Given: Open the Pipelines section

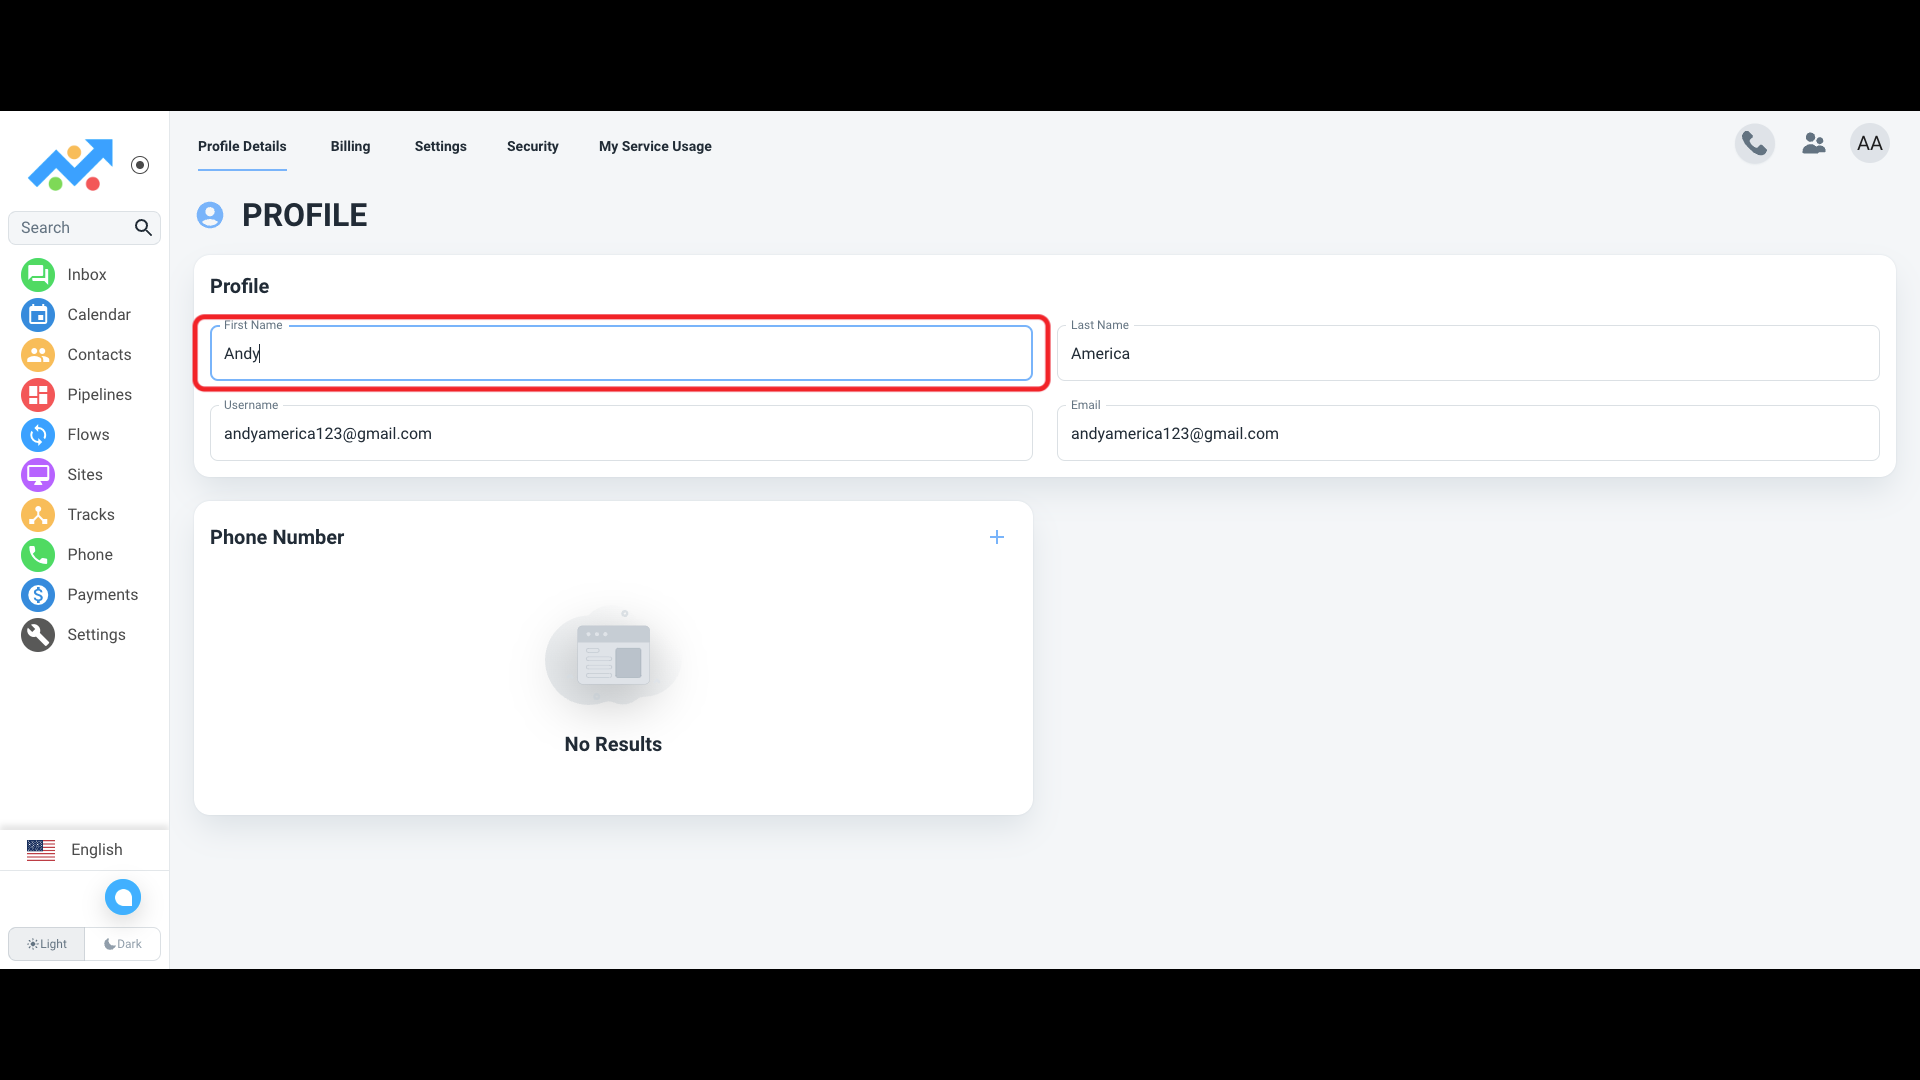Looking at the screenshot, I should [x=38, y=395].
